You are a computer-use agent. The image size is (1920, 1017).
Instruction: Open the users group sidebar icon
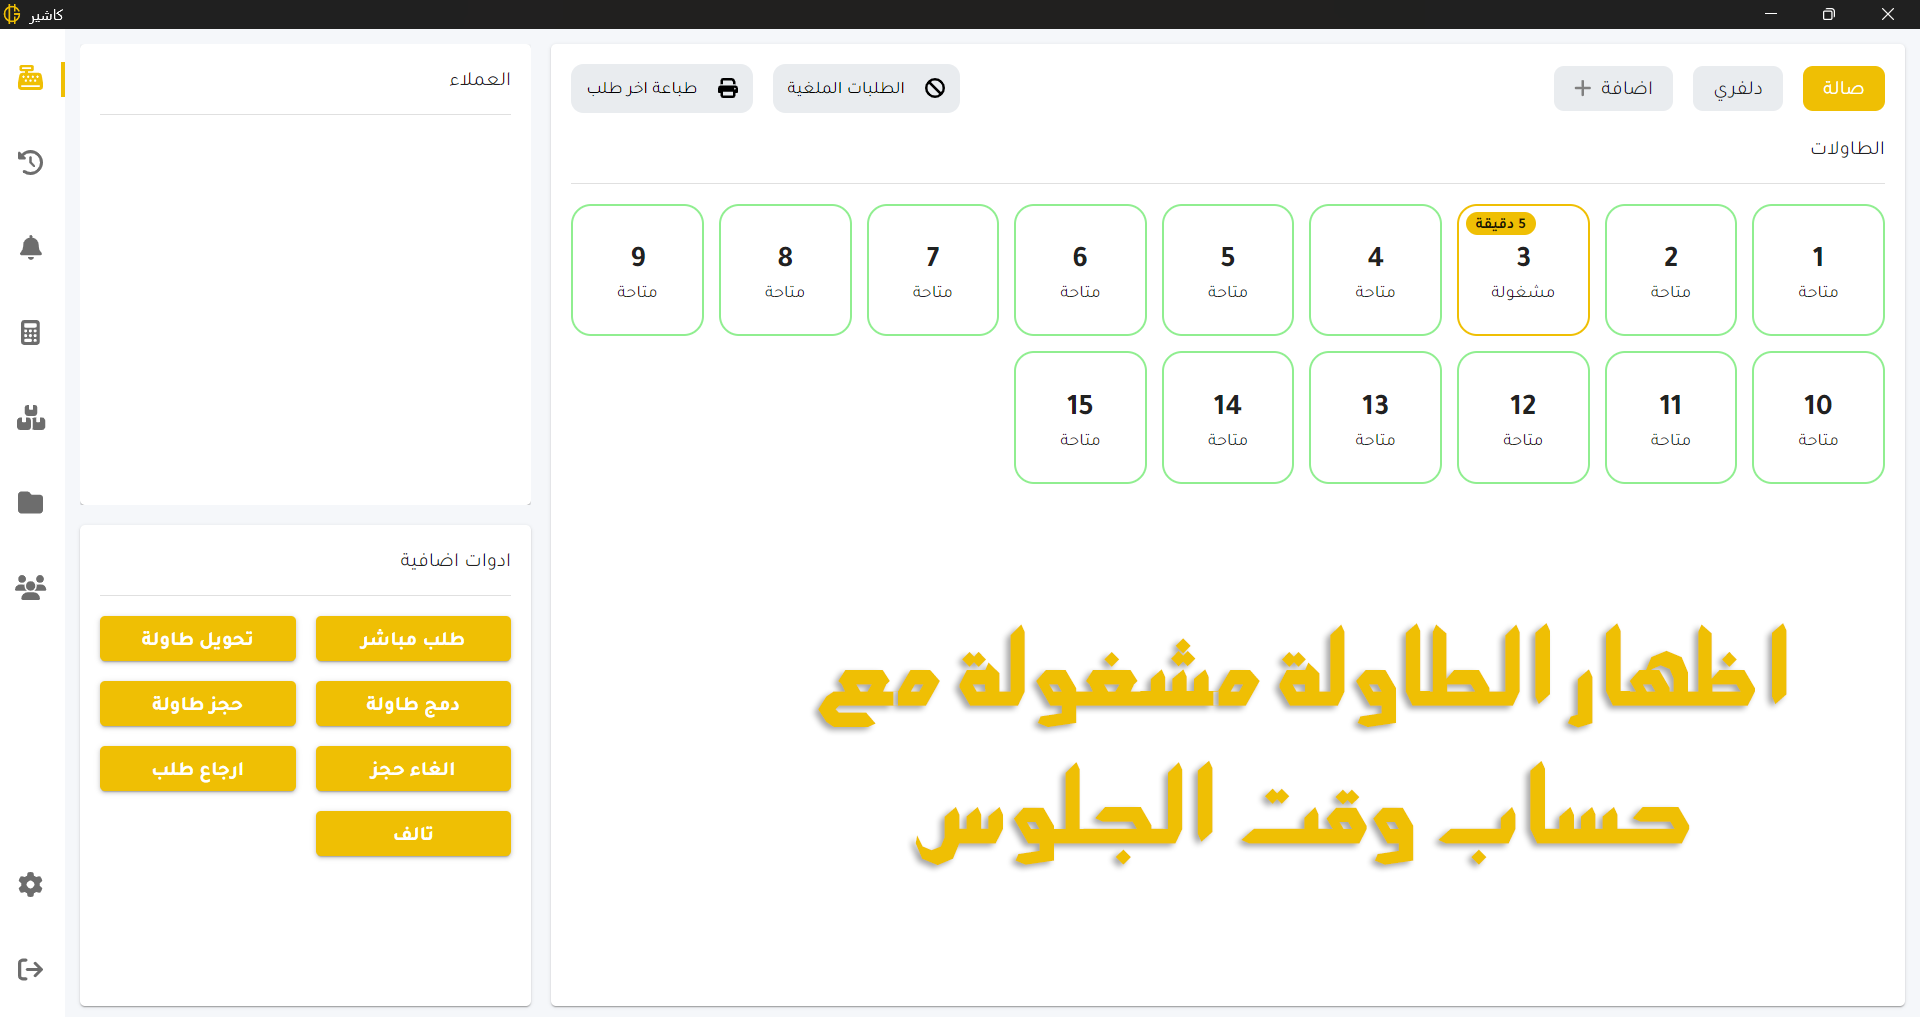pyautogui.click(x=30, y=587)
